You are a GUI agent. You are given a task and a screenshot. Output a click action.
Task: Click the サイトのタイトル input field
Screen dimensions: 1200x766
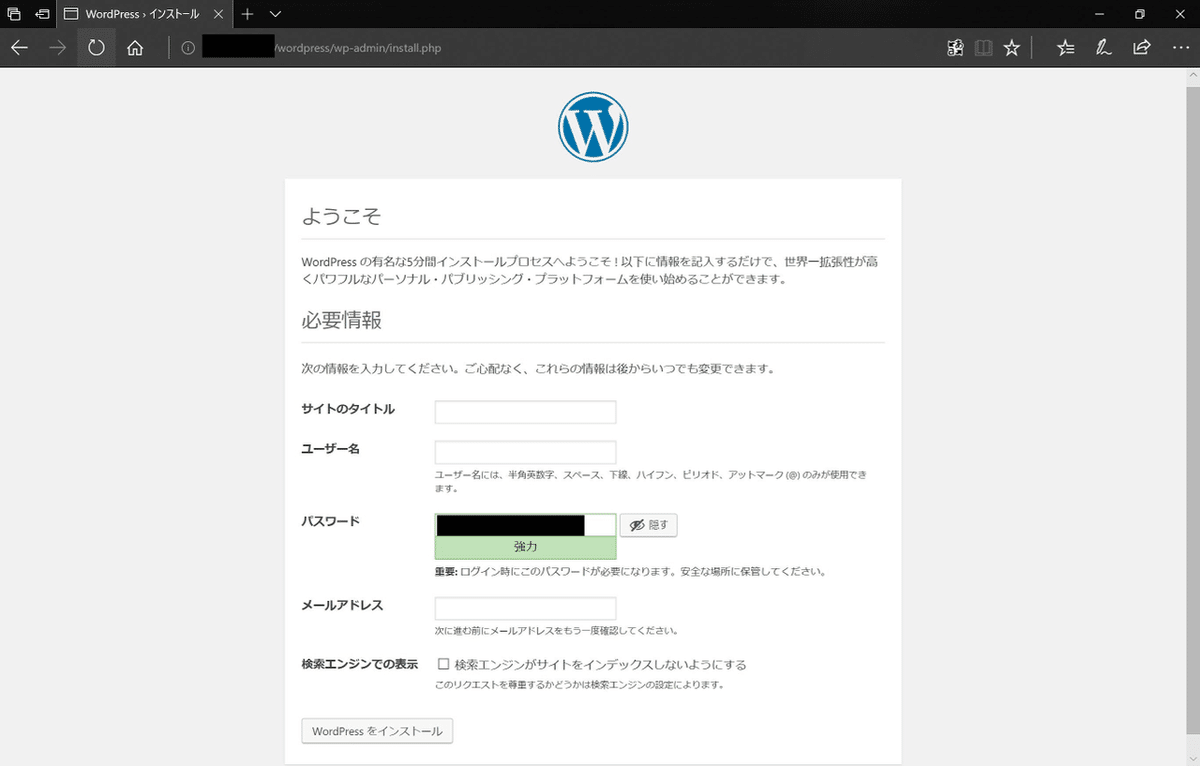(x=526, y=412)
